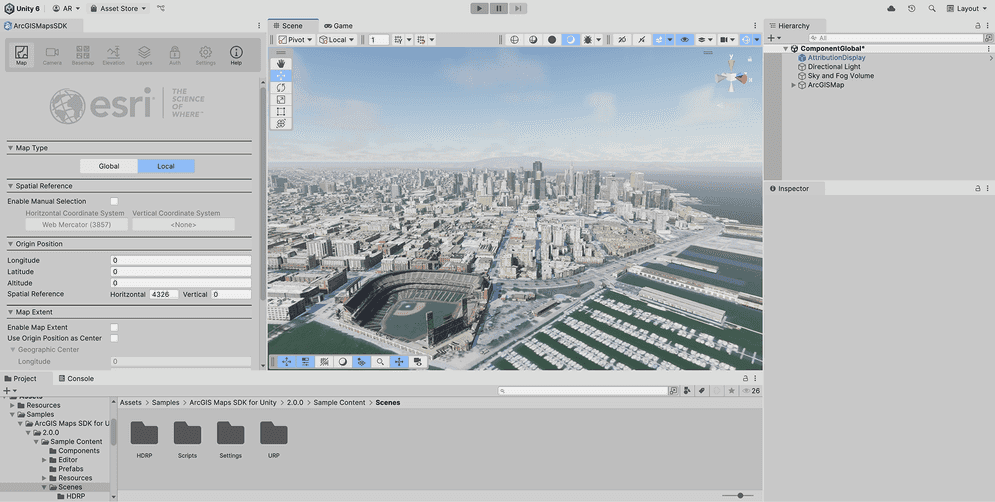Open the version control icon beside Asset Store
Viewport: 995px width, 502px height.
(x=161, y=8)
